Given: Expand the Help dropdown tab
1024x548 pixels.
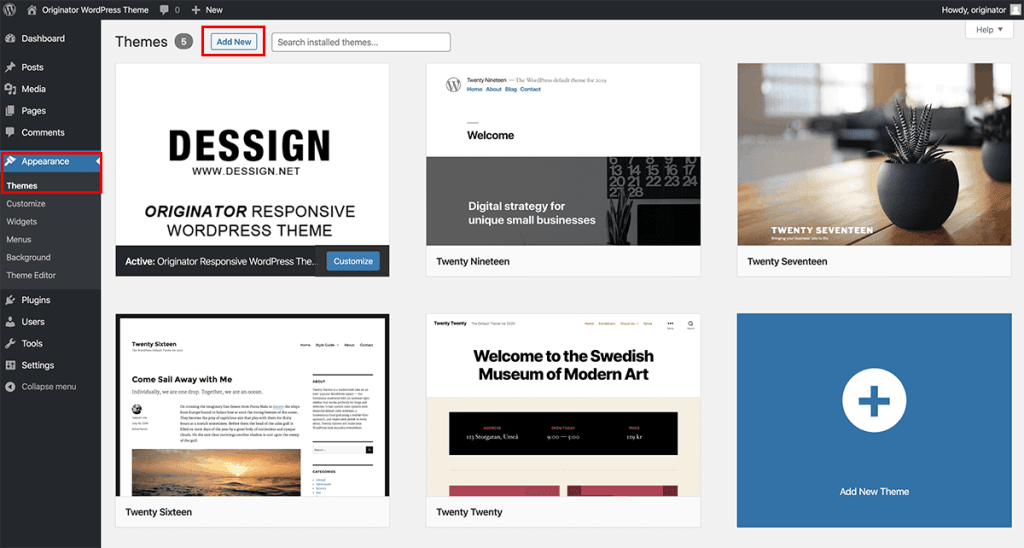Looking at the screenshot, I should tap(989, 29).
